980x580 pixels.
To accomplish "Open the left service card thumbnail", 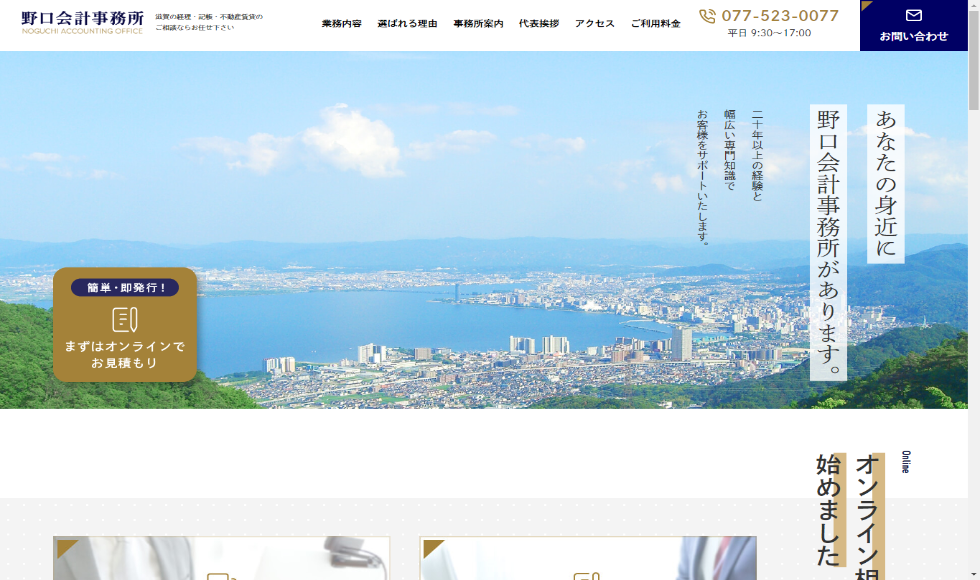I will pyautogui.click(x=221, y=559).
